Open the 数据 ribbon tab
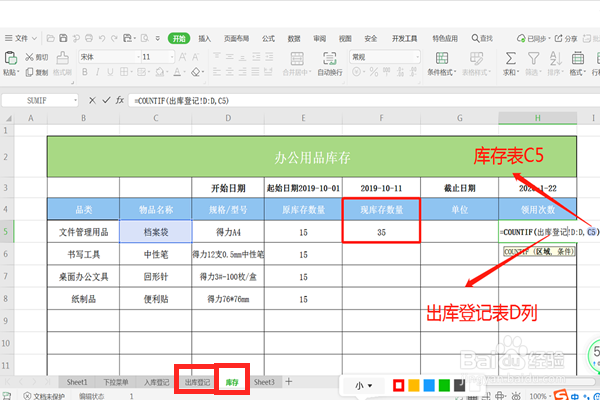Screen dimensions: 600x400 click(294, 38)
